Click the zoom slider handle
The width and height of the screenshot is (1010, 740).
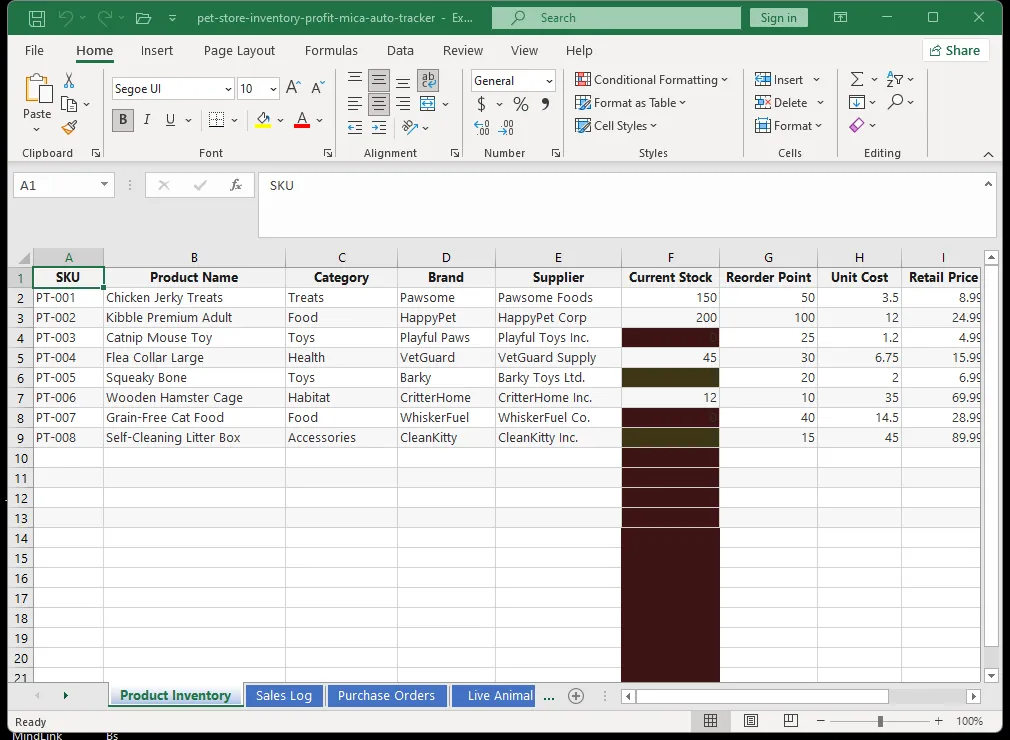pos(880,721)
